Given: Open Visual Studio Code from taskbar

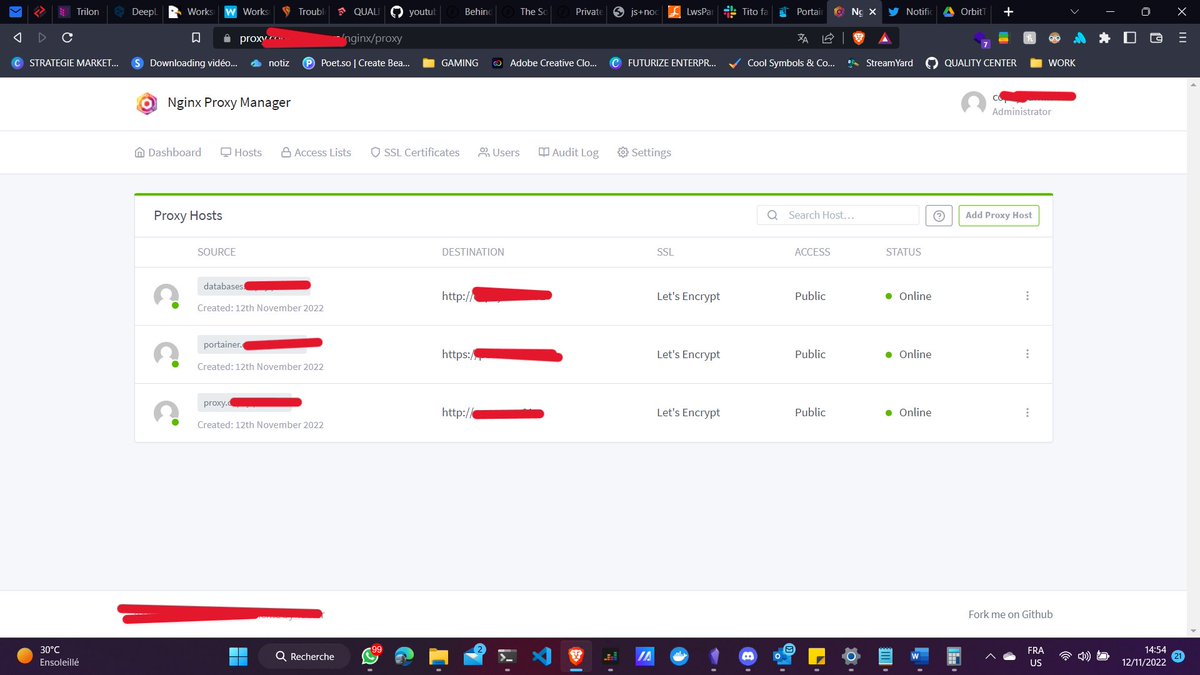Looking at the screenshot, I should [542, 656].
